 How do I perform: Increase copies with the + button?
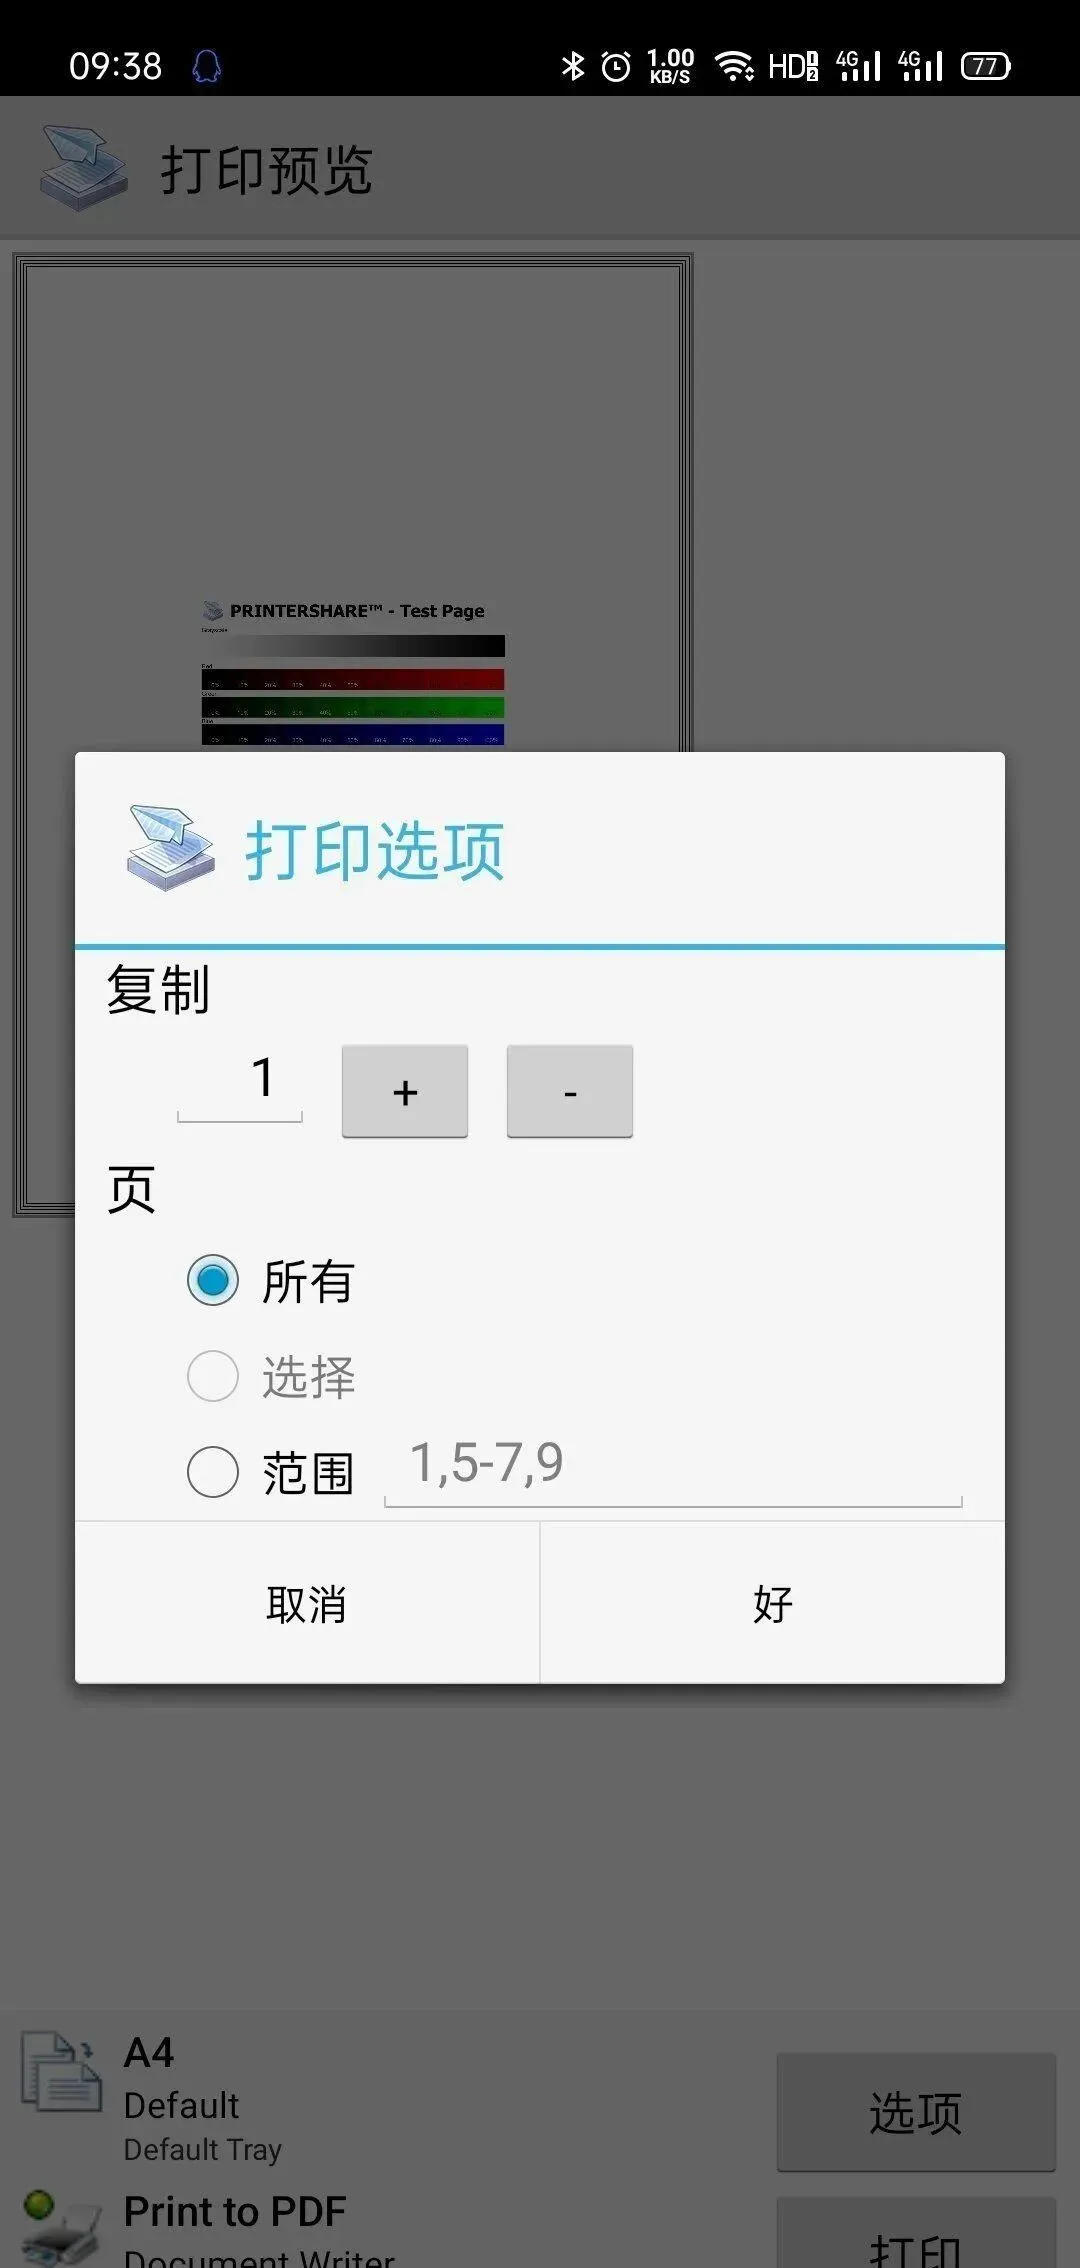click(x=405, y=1091)
